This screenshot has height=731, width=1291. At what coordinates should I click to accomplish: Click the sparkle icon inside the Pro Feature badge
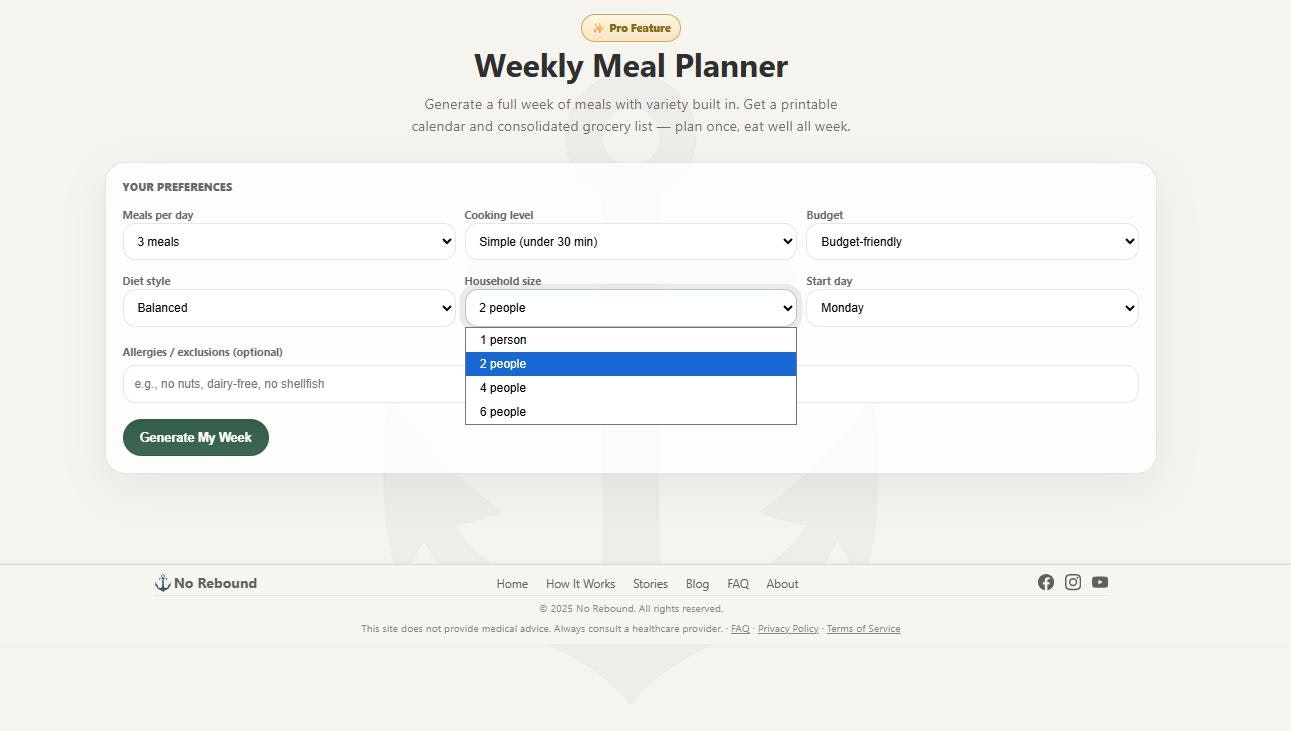pyautogui.click(x=597, y=28)
